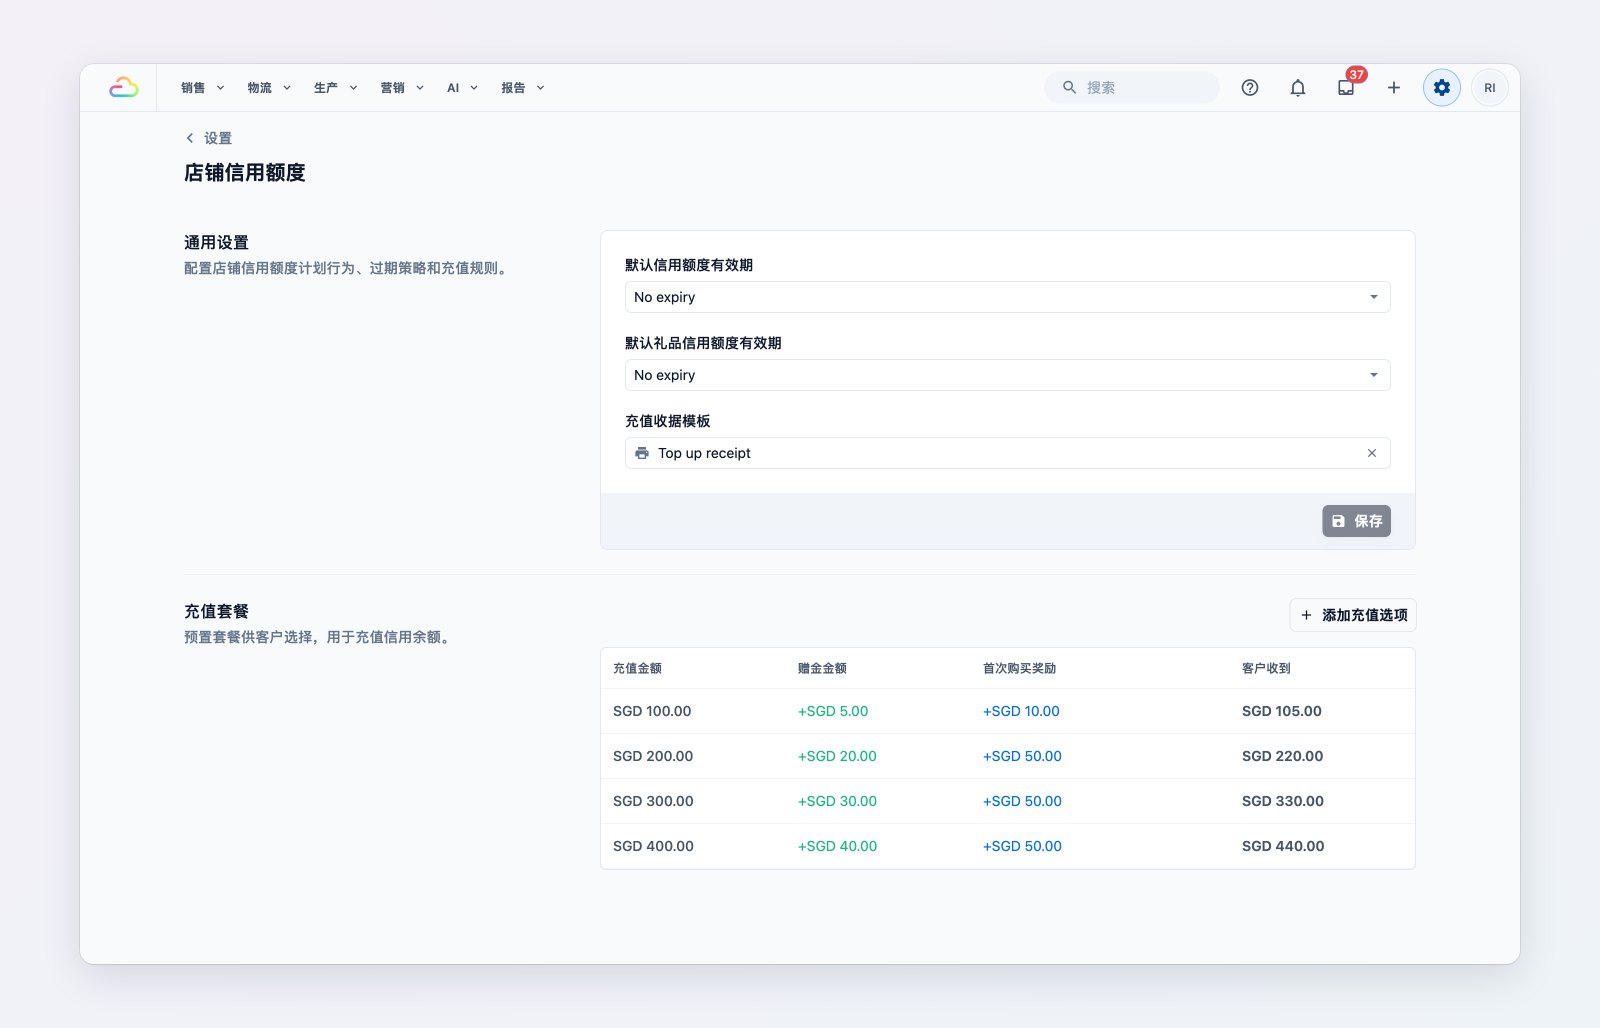
Task: Open the 销售 menu
Action: point(203,88)
